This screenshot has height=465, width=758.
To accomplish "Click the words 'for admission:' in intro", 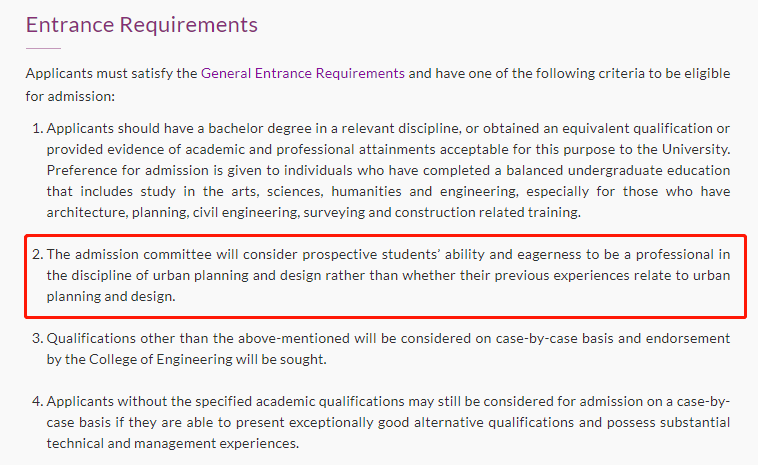I will coord(70,96).
